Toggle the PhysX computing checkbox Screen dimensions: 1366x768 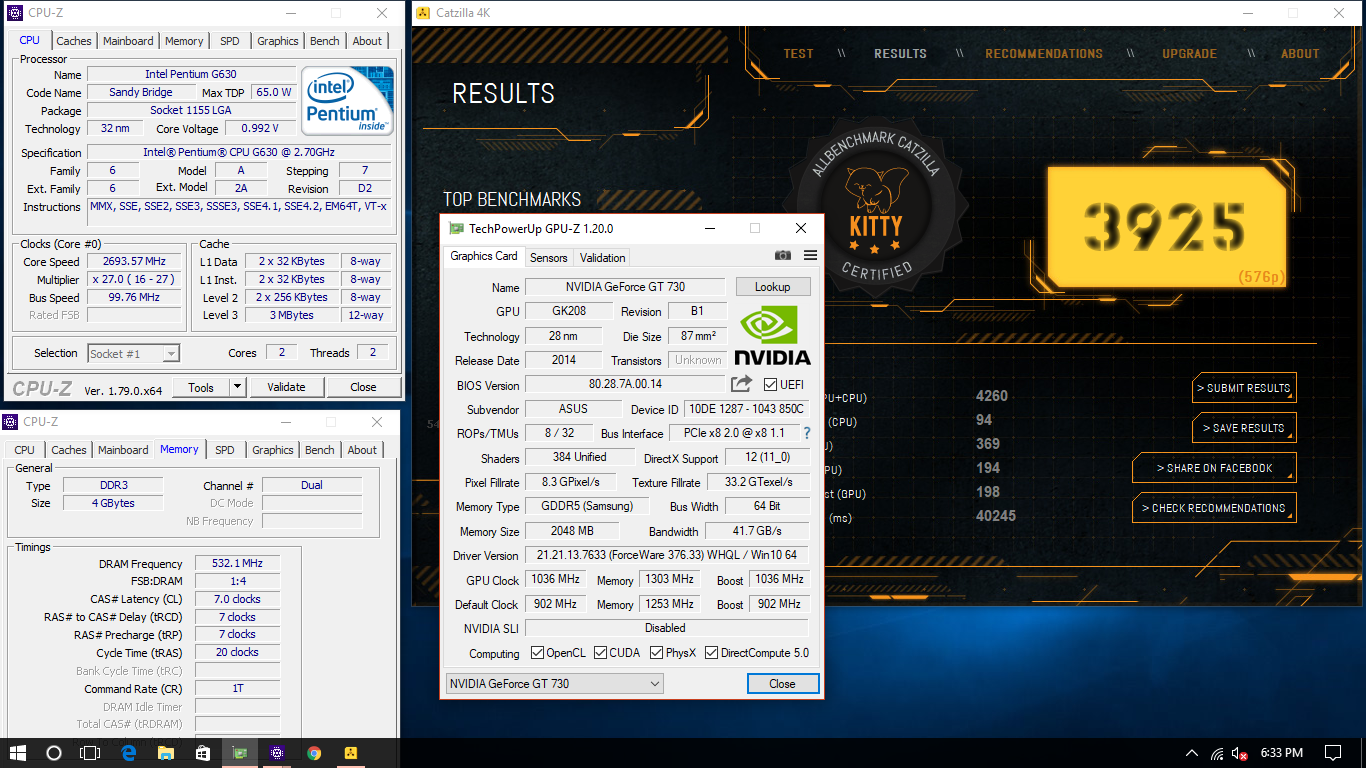point(657,653)
